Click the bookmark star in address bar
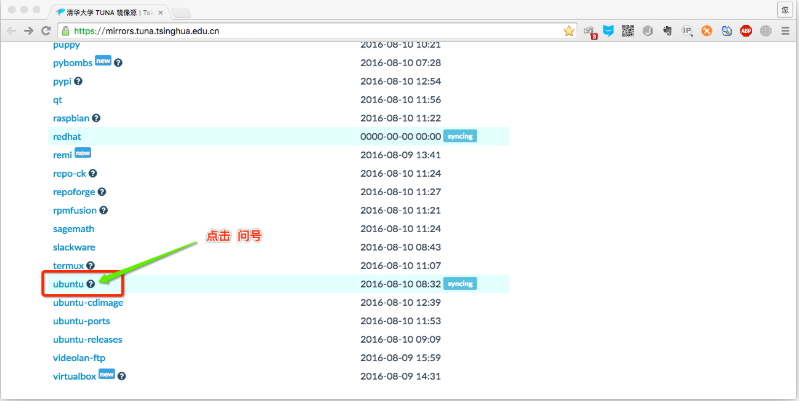This screenshot has height=401, width=799. [569, 31]
